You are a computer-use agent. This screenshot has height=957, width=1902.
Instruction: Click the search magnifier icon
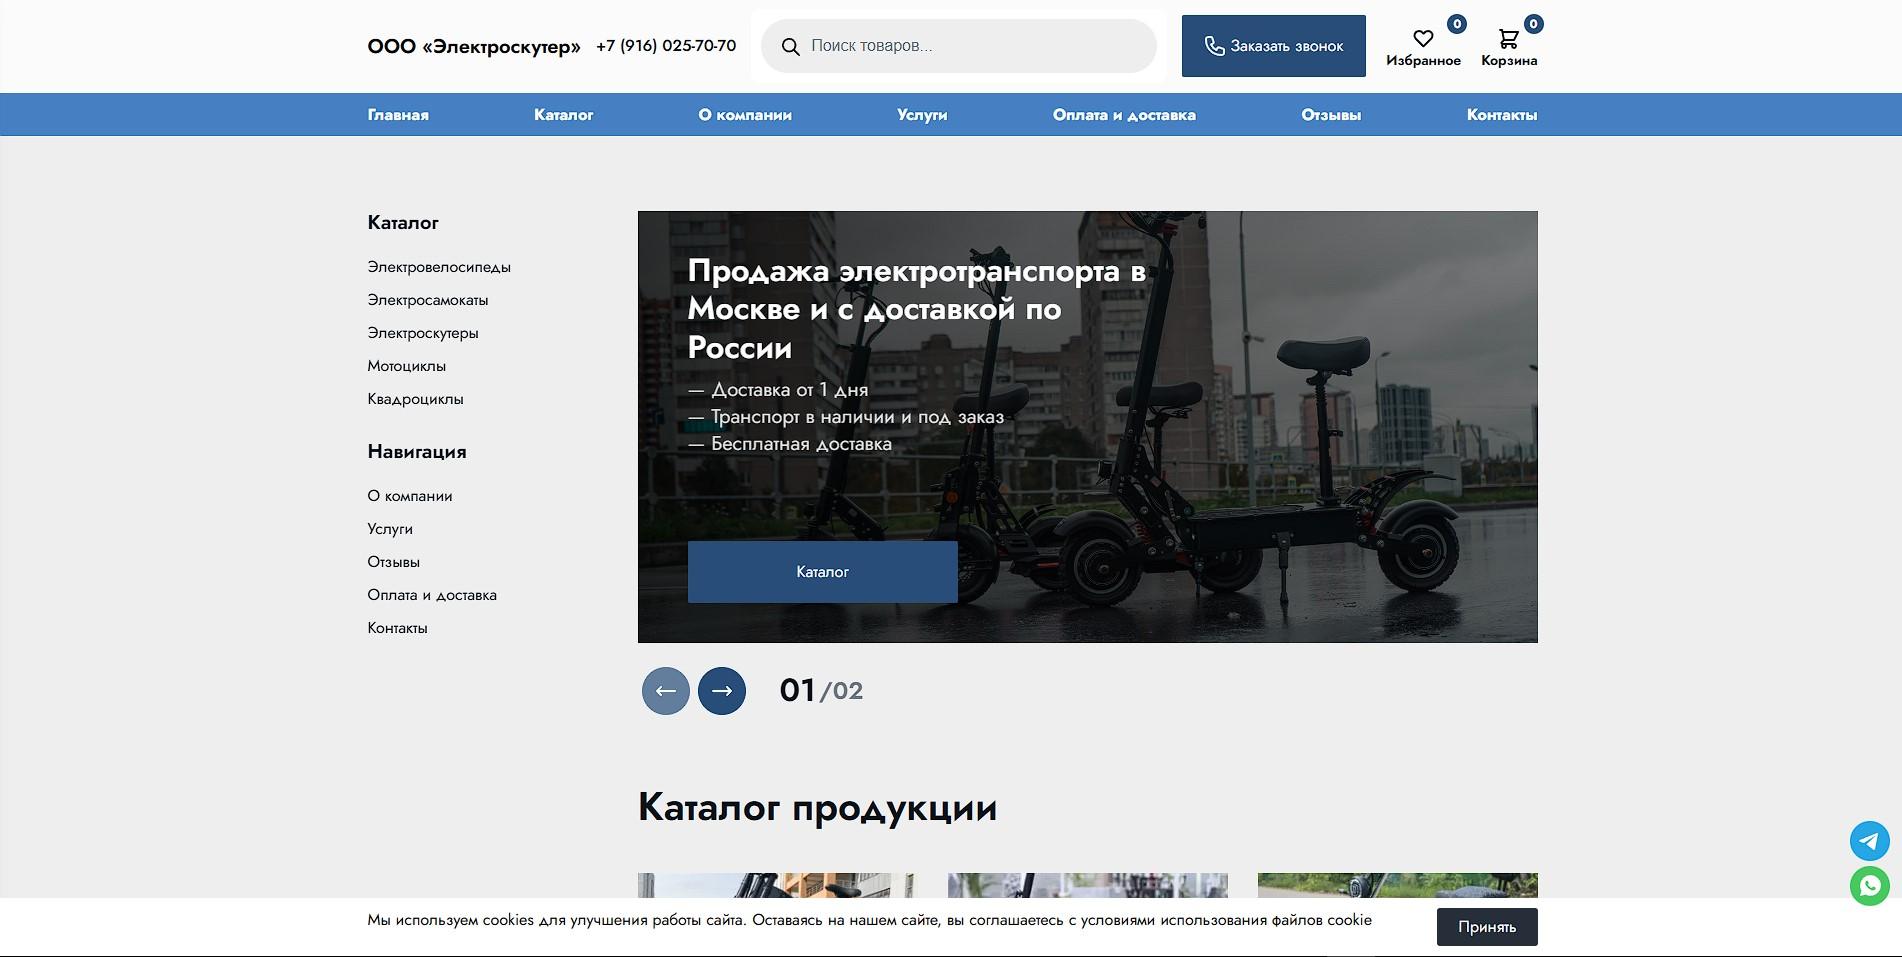click(x=791, y=45)
